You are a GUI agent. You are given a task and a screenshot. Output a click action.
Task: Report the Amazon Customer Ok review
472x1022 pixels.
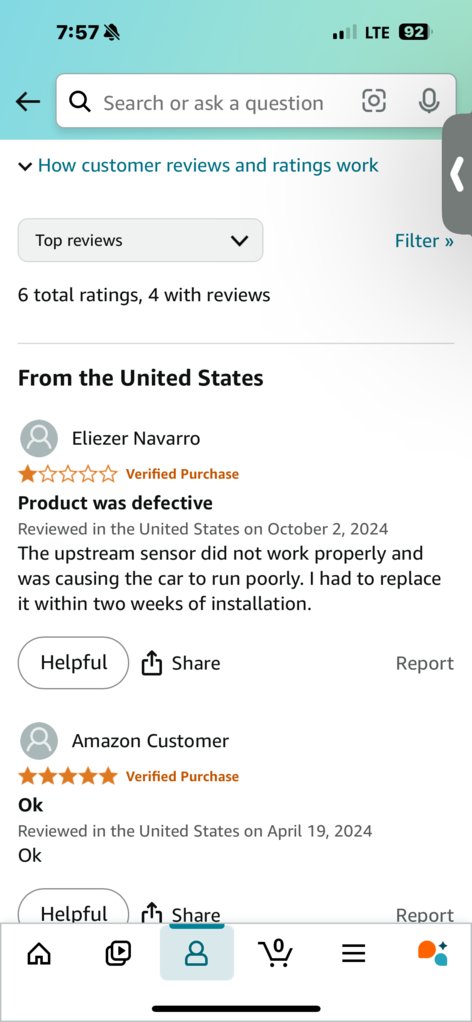pos(424,914)
